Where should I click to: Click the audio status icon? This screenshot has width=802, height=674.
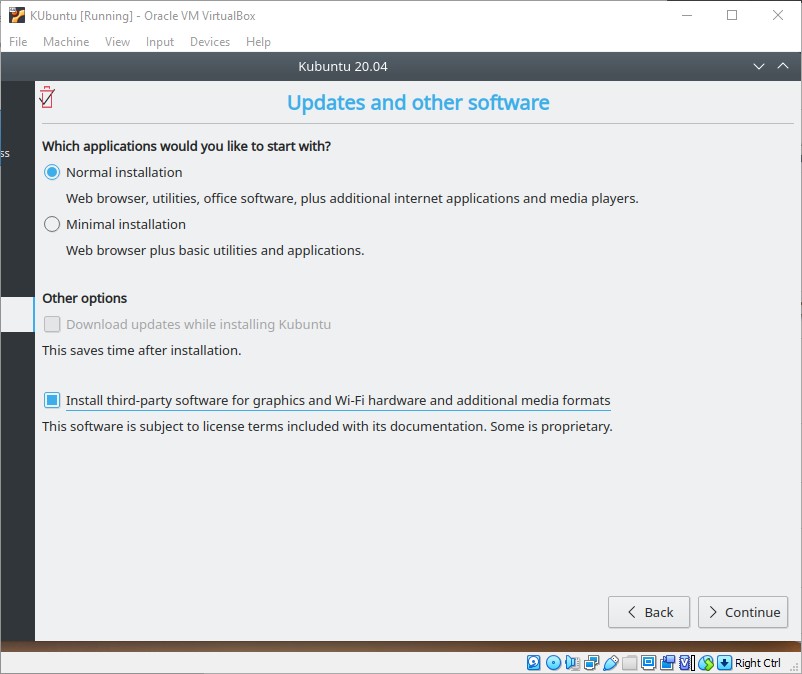point(572,663)
